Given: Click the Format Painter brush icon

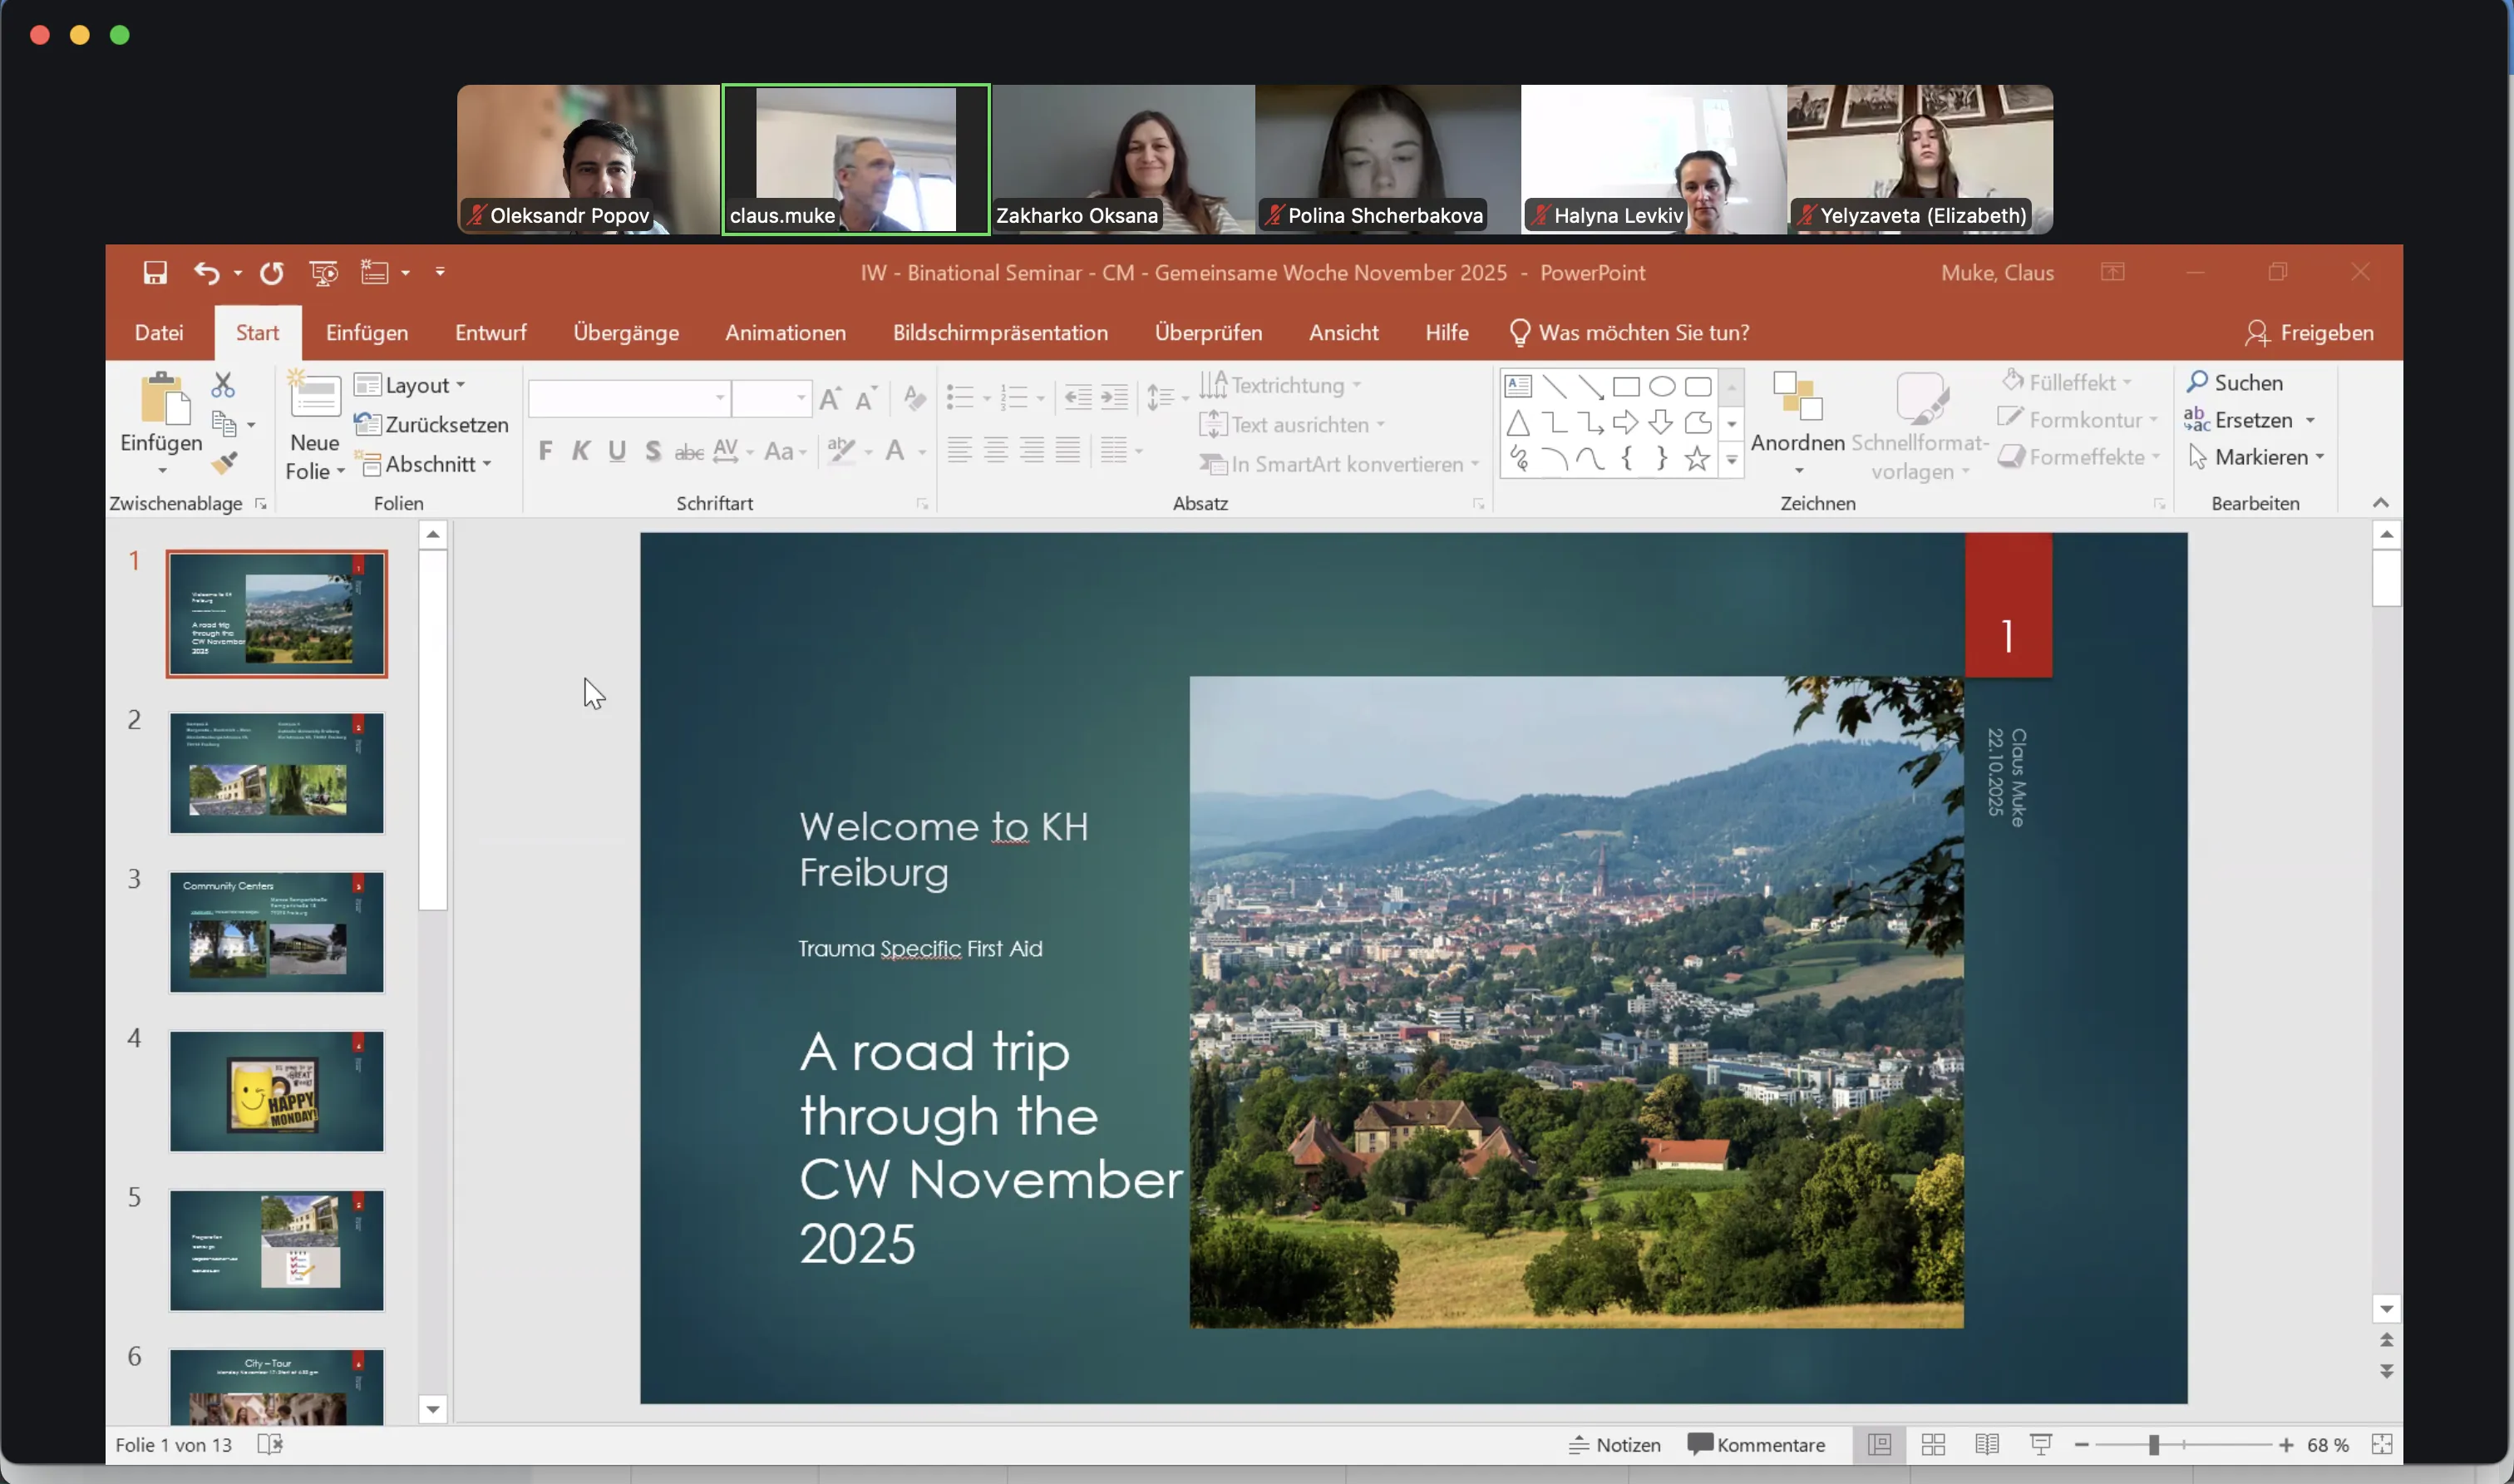Looking at the screenshot, I should 224,463.
